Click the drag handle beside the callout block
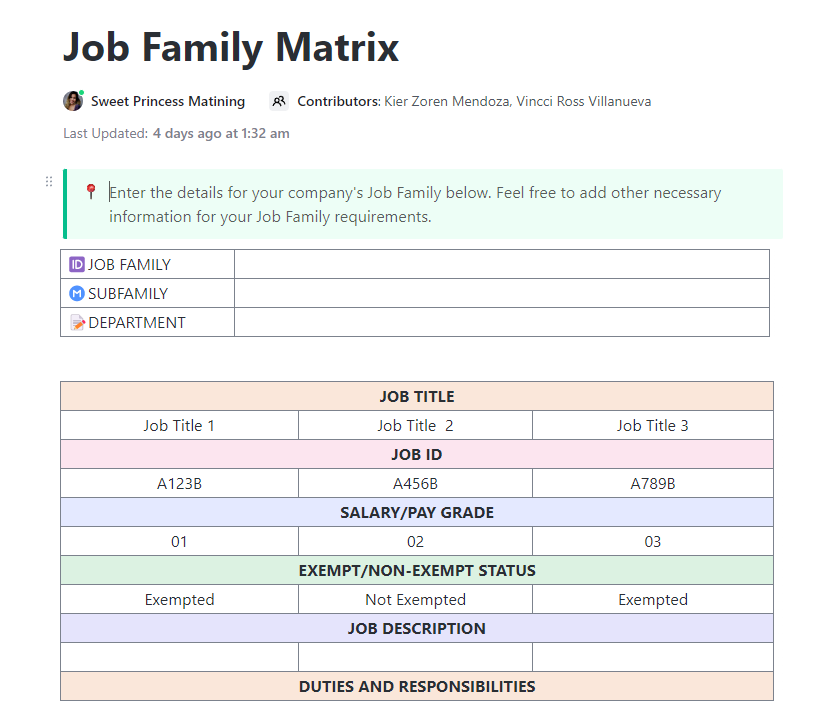 48,182
